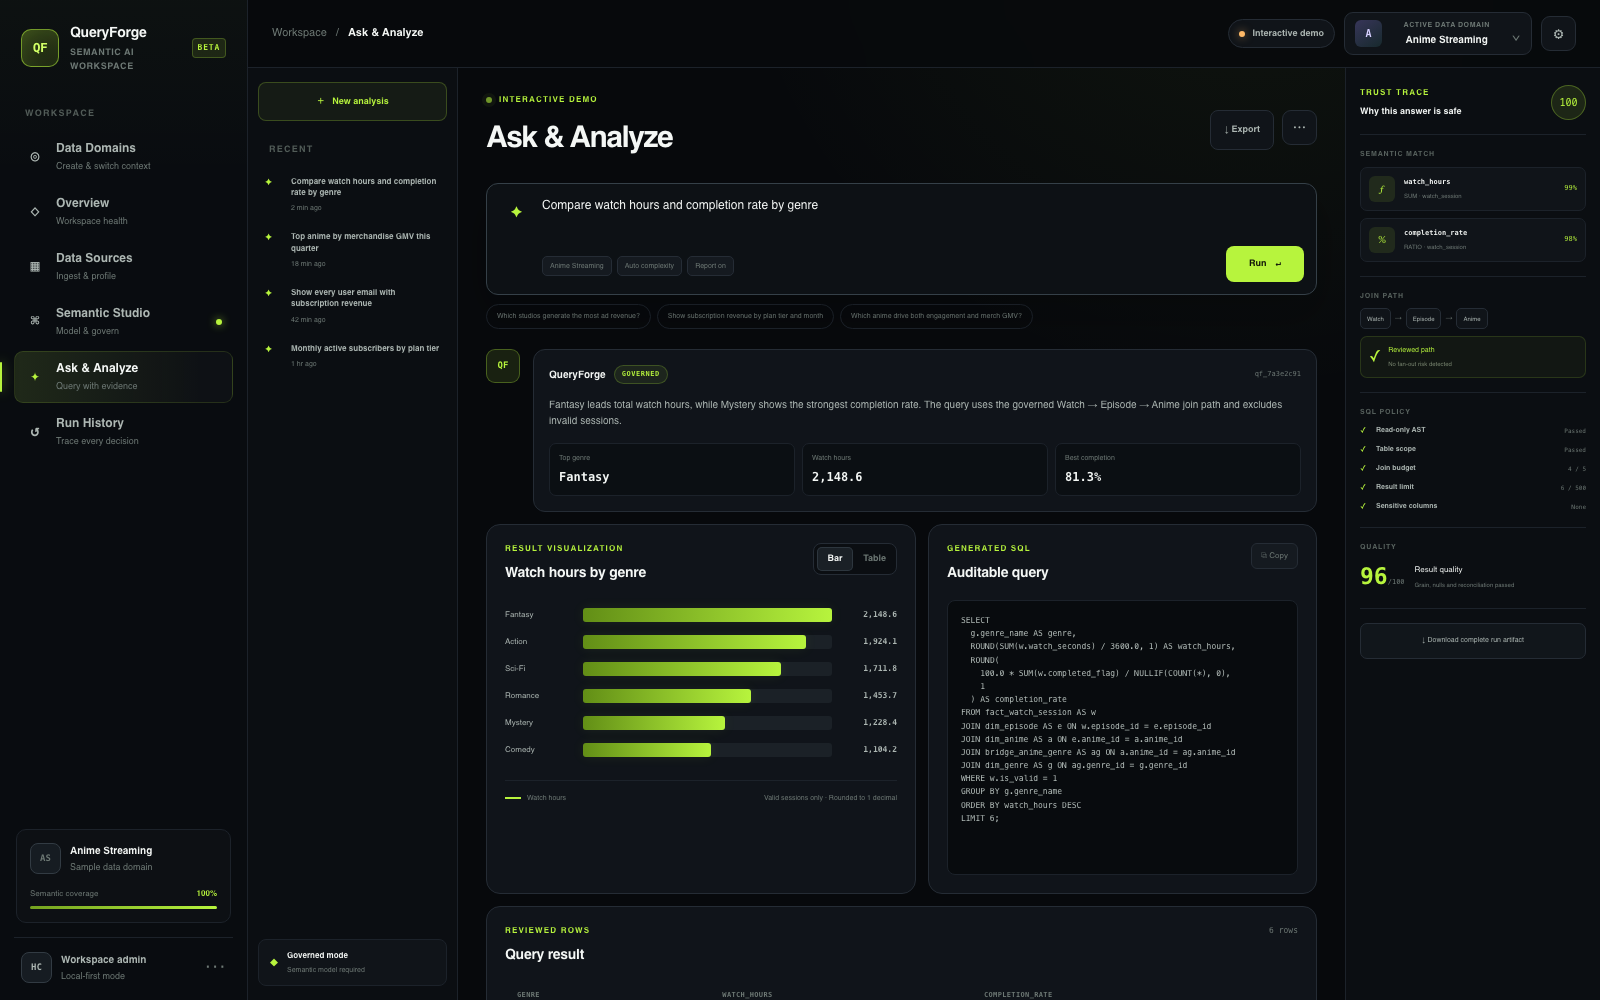Click the GOVERNED badge
Image resolution: width=1600 pixels, height=1000 pixels.
click(x=640, y=374)
